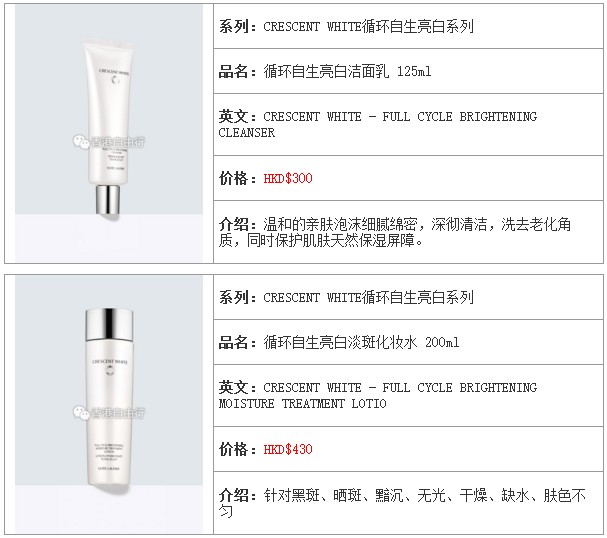Click the silver cap of the lotion bottle
Screen dimensions: 607x538
[109, 324]
